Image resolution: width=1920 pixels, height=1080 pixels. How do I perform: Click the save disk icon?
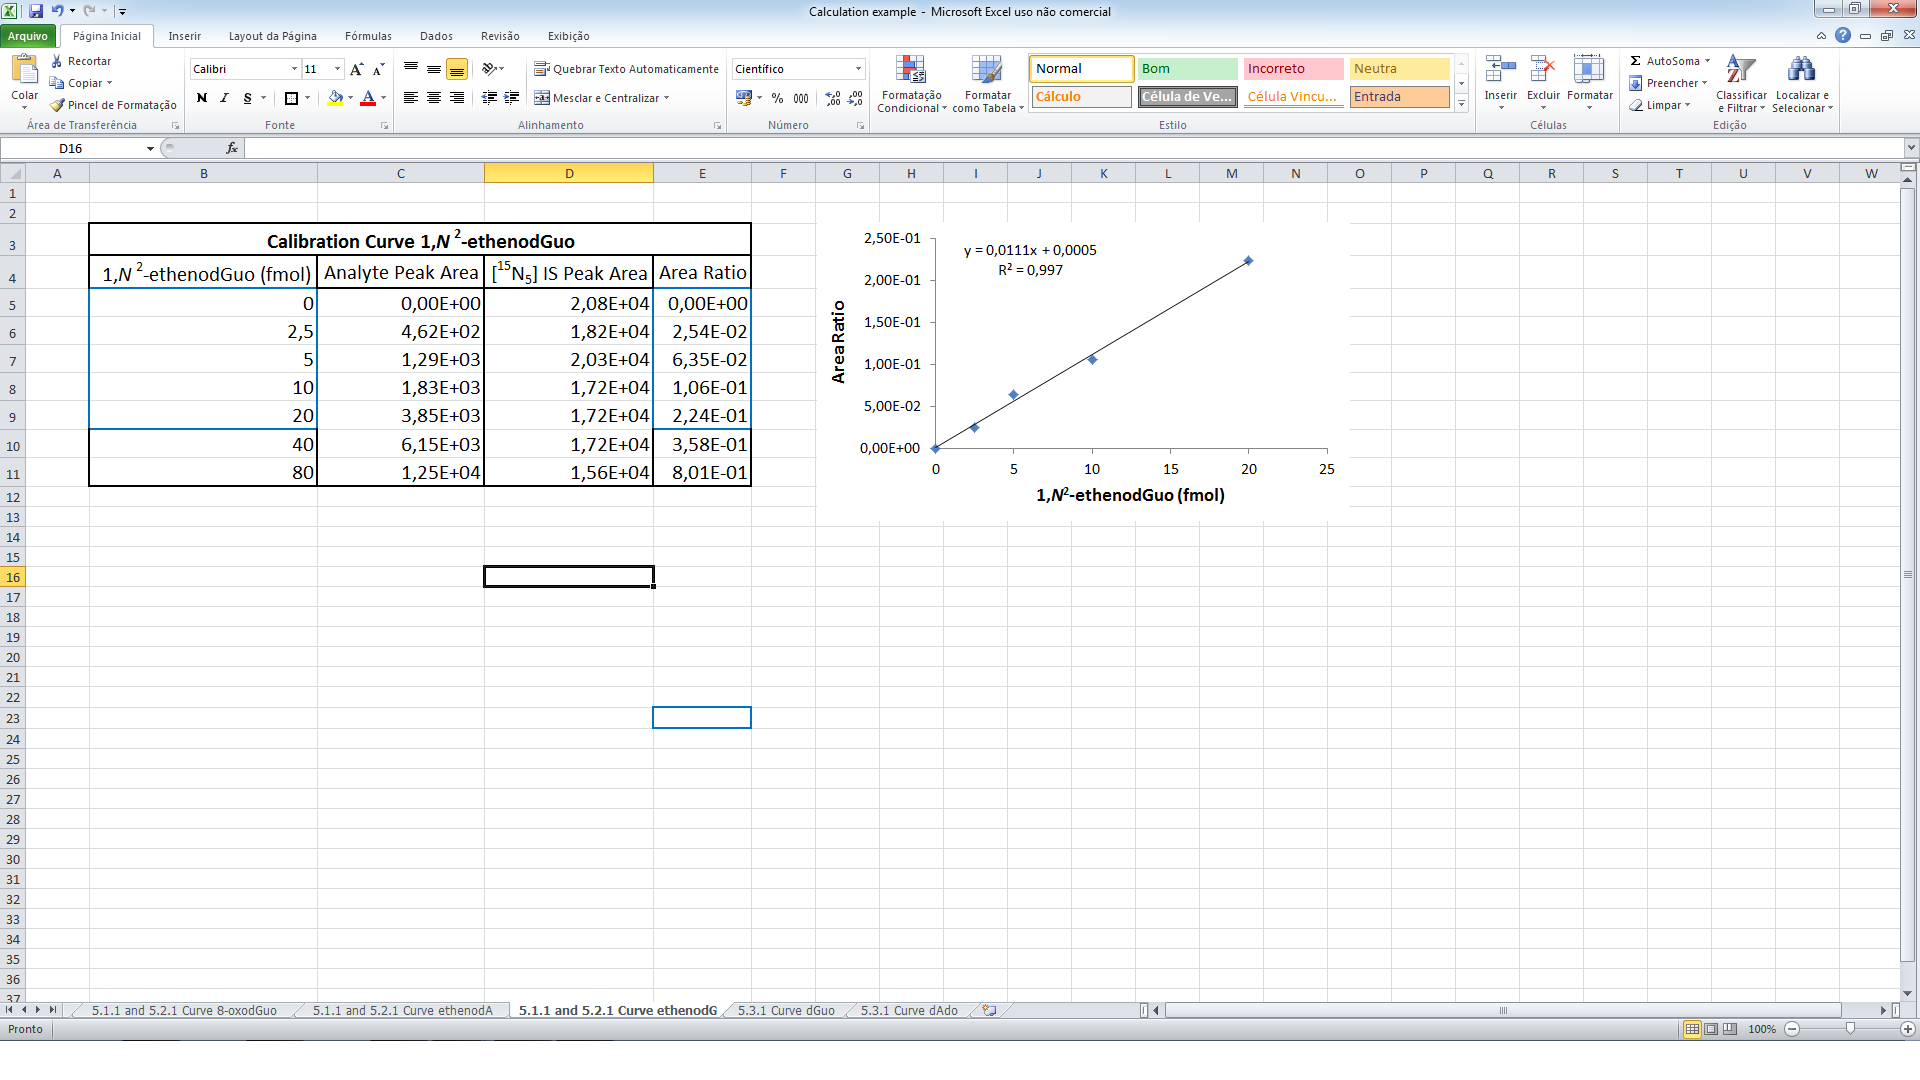36,11
